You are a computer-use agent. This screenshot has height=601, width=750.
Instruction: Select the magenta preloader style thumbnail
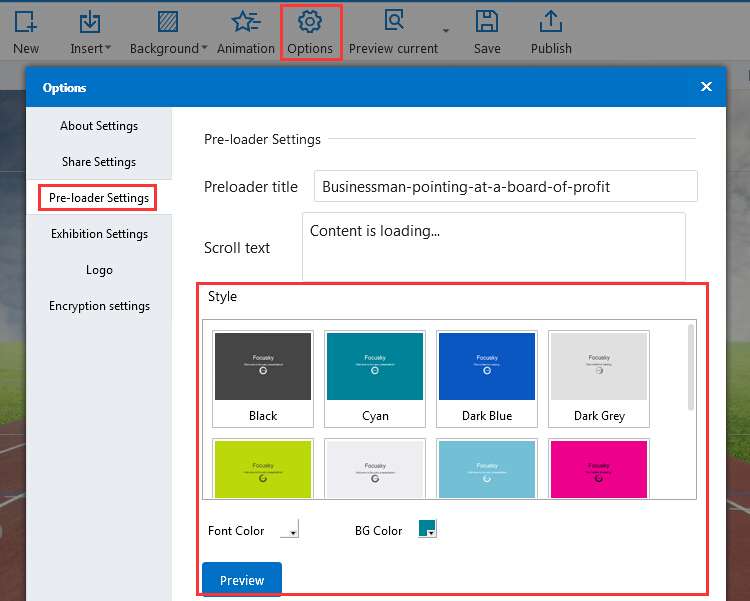tap(599, 468)
